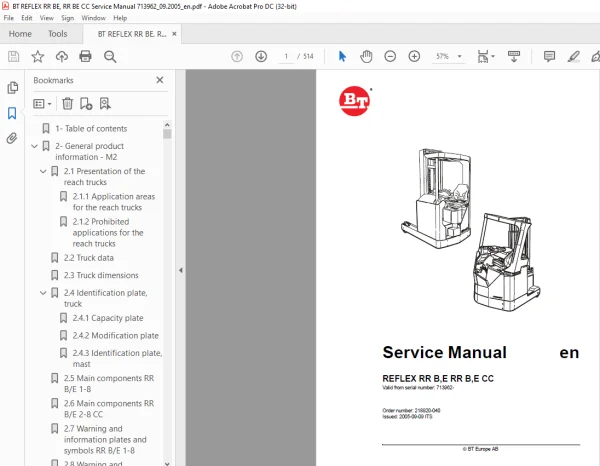Zoom in with plus icon
The height and width of the screenshot is (466, 600).
414,57
